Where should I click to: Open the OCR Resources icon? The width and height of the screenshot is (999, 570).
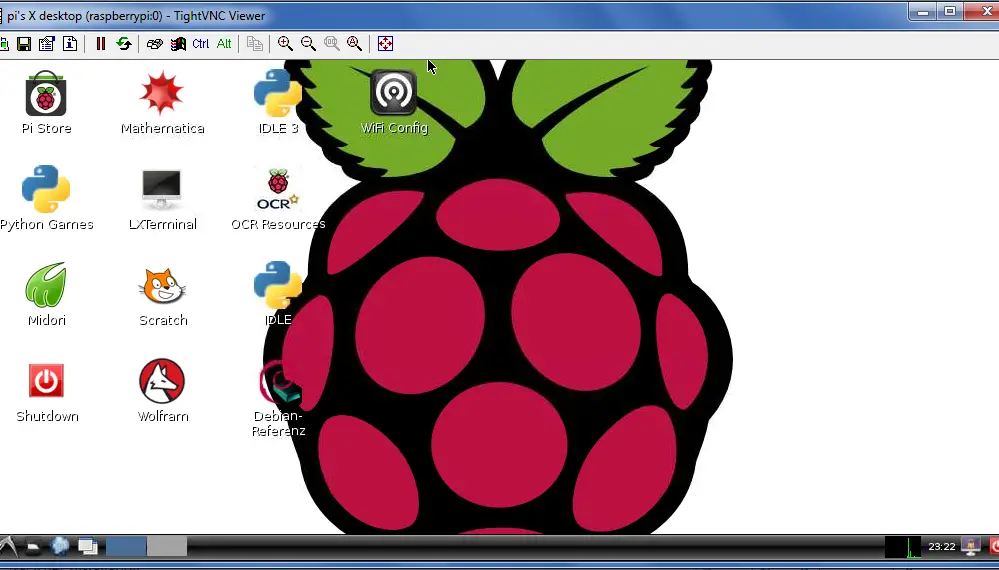tap(278, 189)
